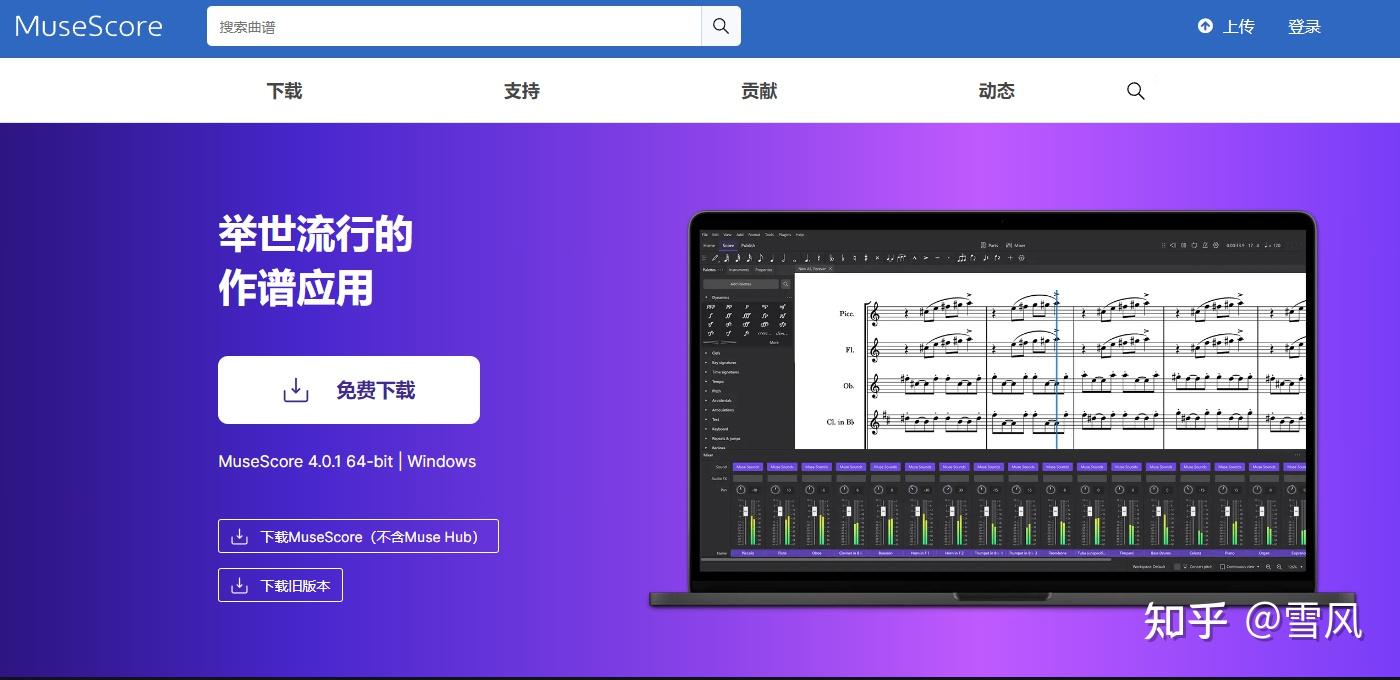Click the search magnifier in the 搜索曲谱 bar

pos(720,26)
